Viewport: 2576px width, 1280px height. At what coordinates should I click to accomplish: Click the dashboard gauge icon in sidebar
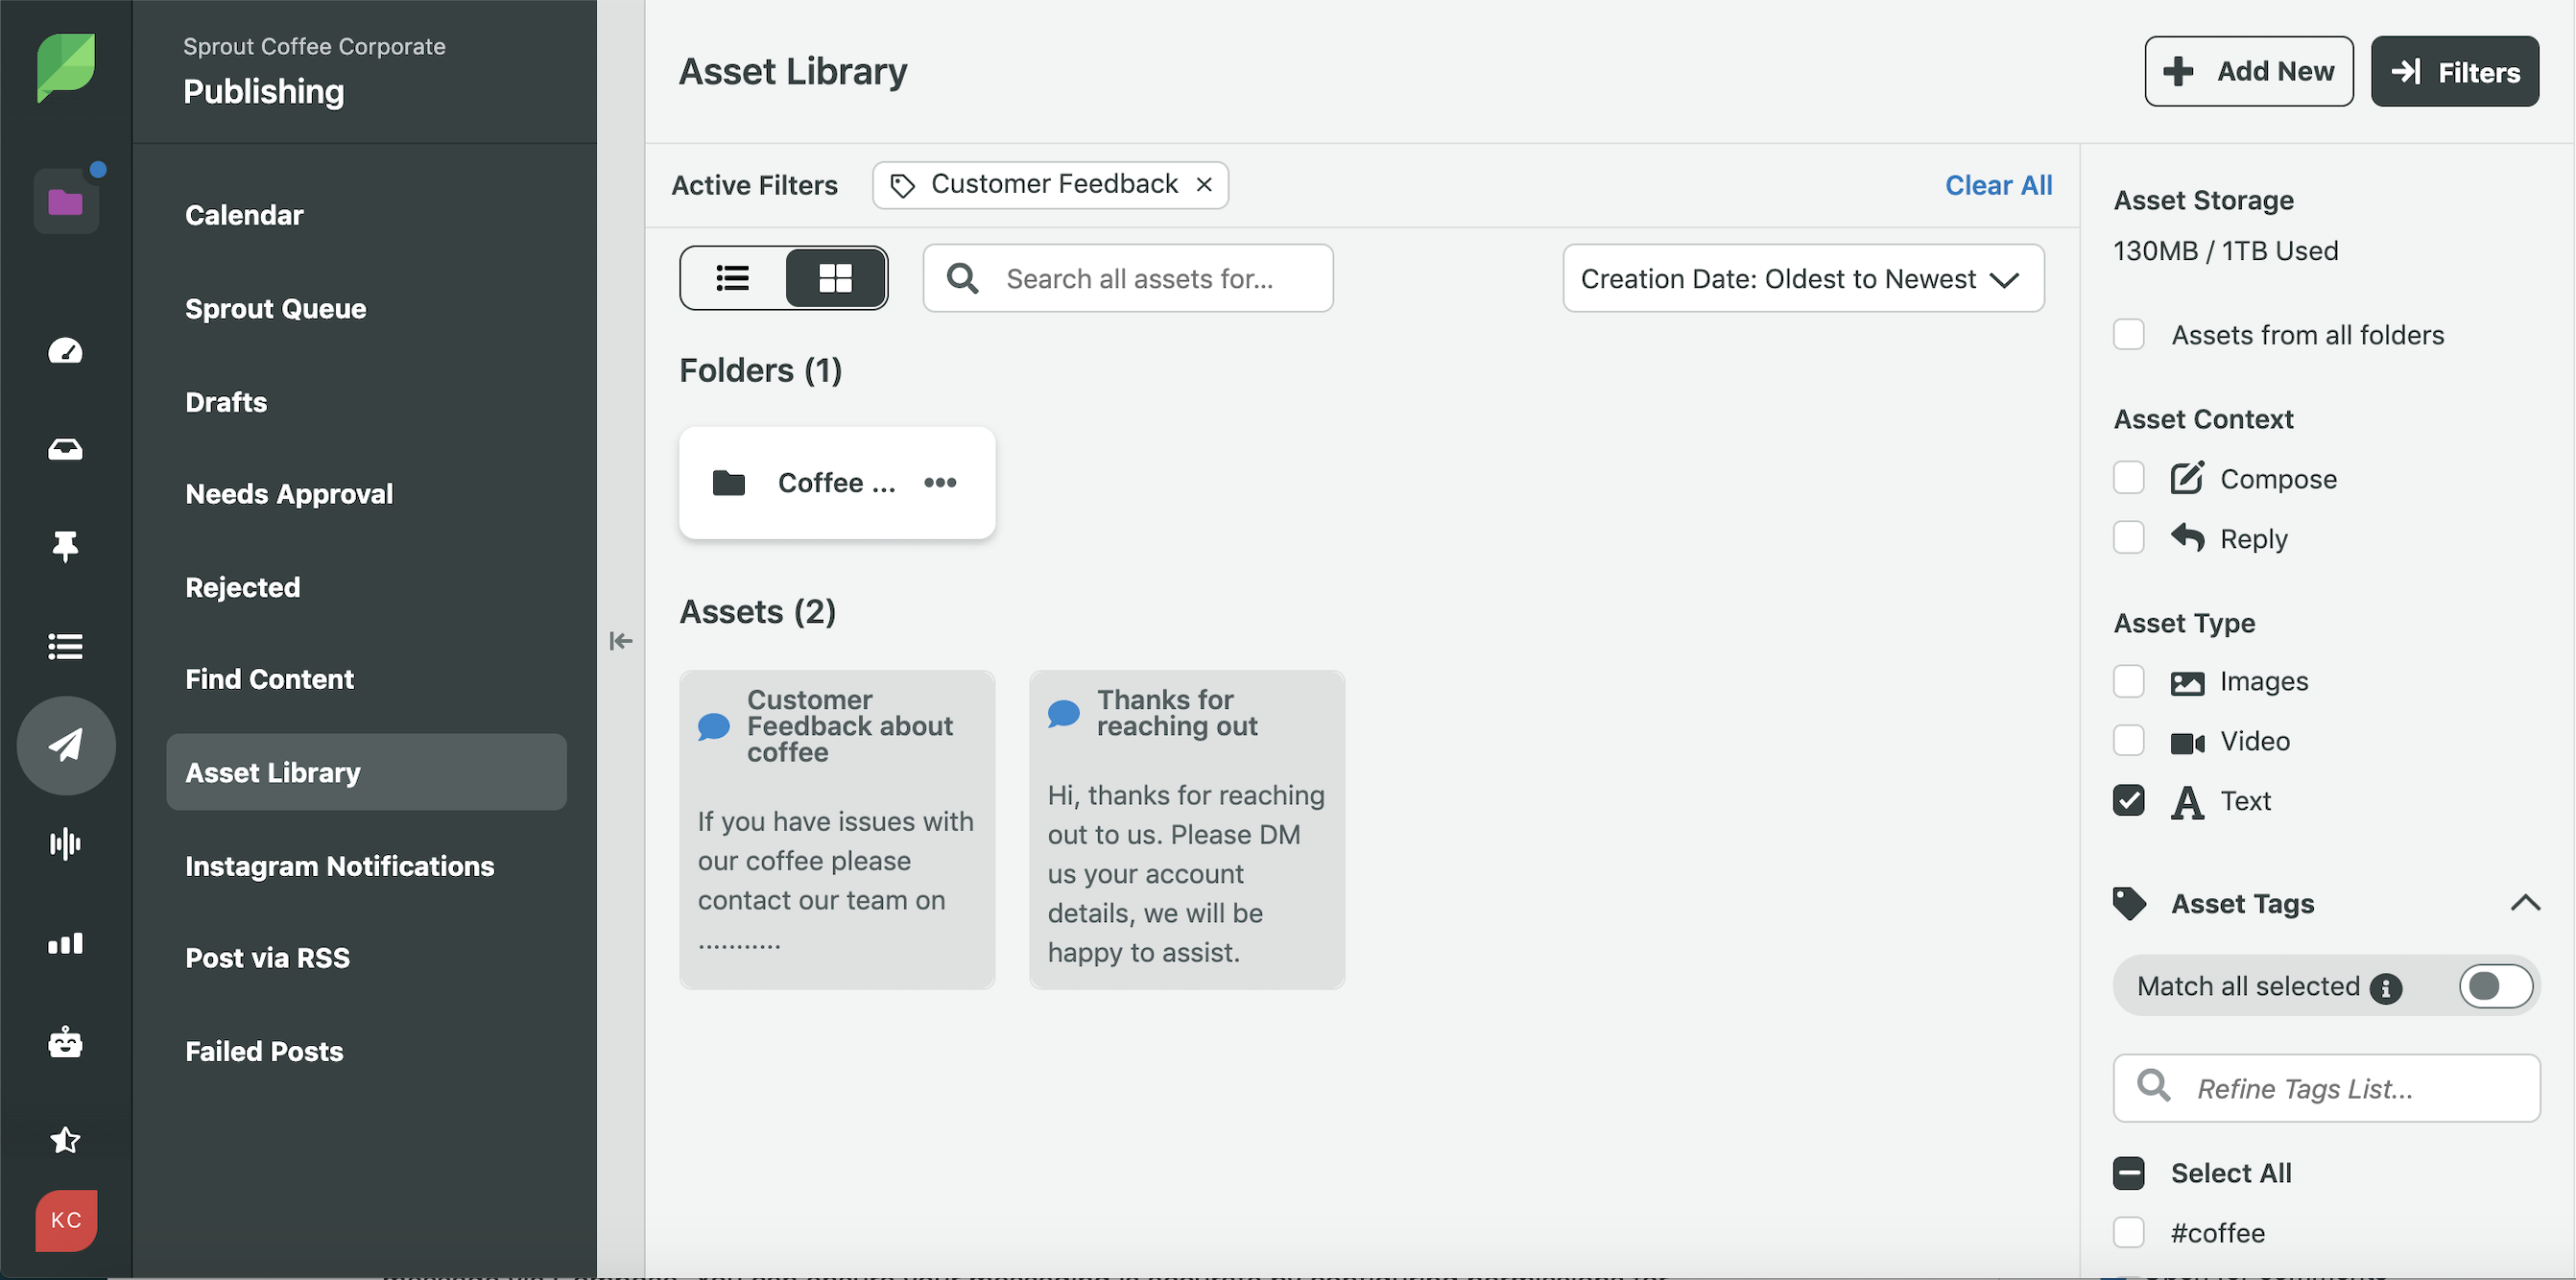(x=66, y=351)
